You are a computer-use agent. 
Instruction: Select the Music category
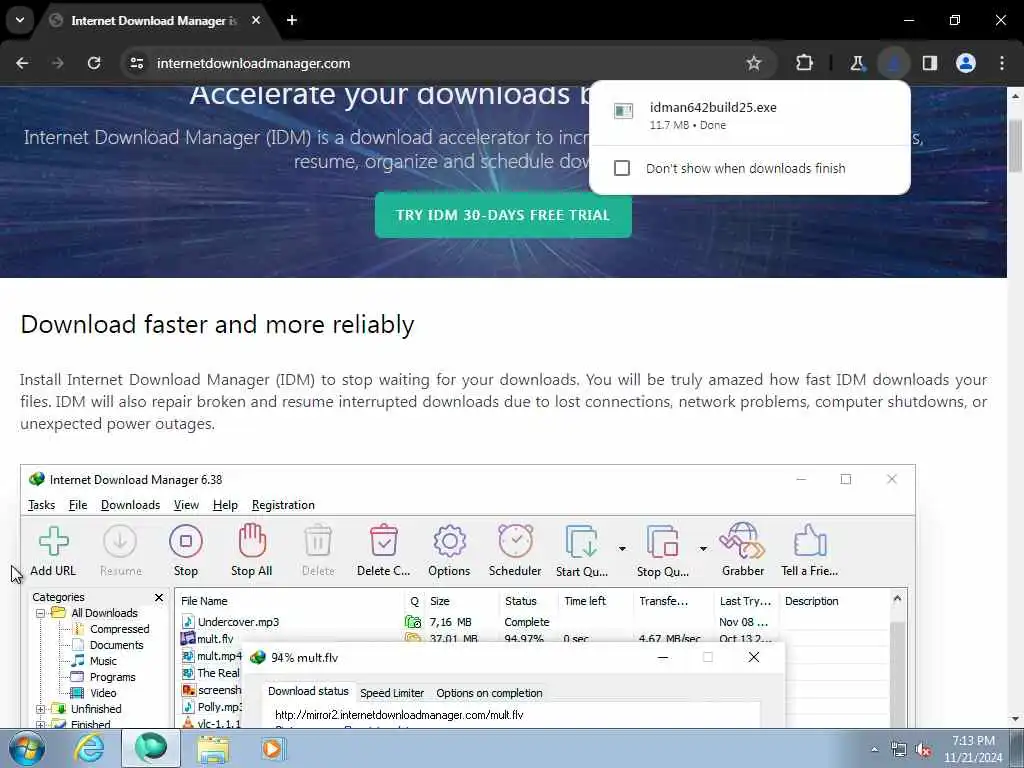pos(103,661)
